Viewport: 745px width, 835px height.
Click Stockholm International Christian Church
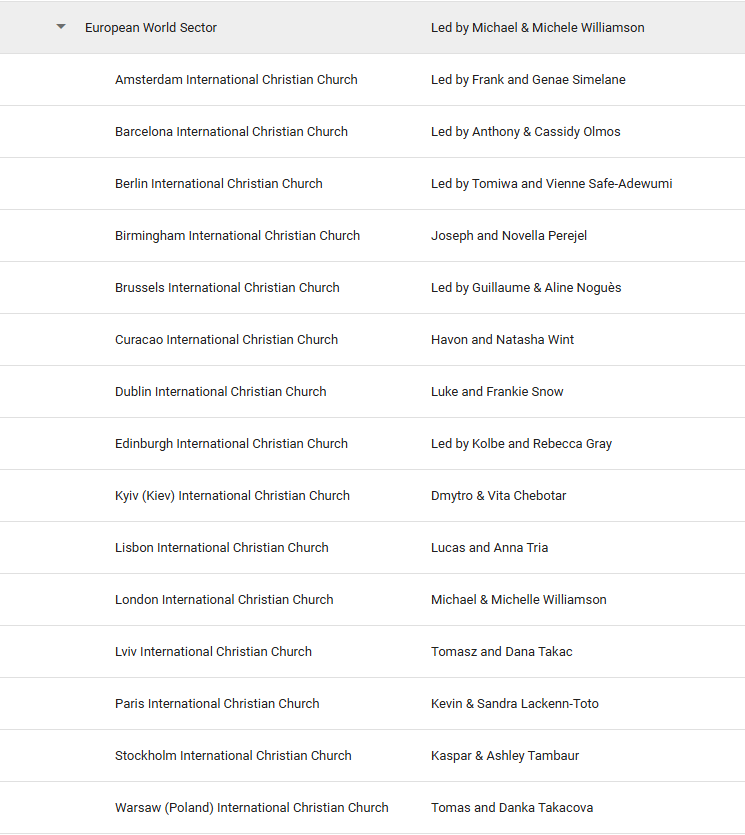click(x=233, y=756)
